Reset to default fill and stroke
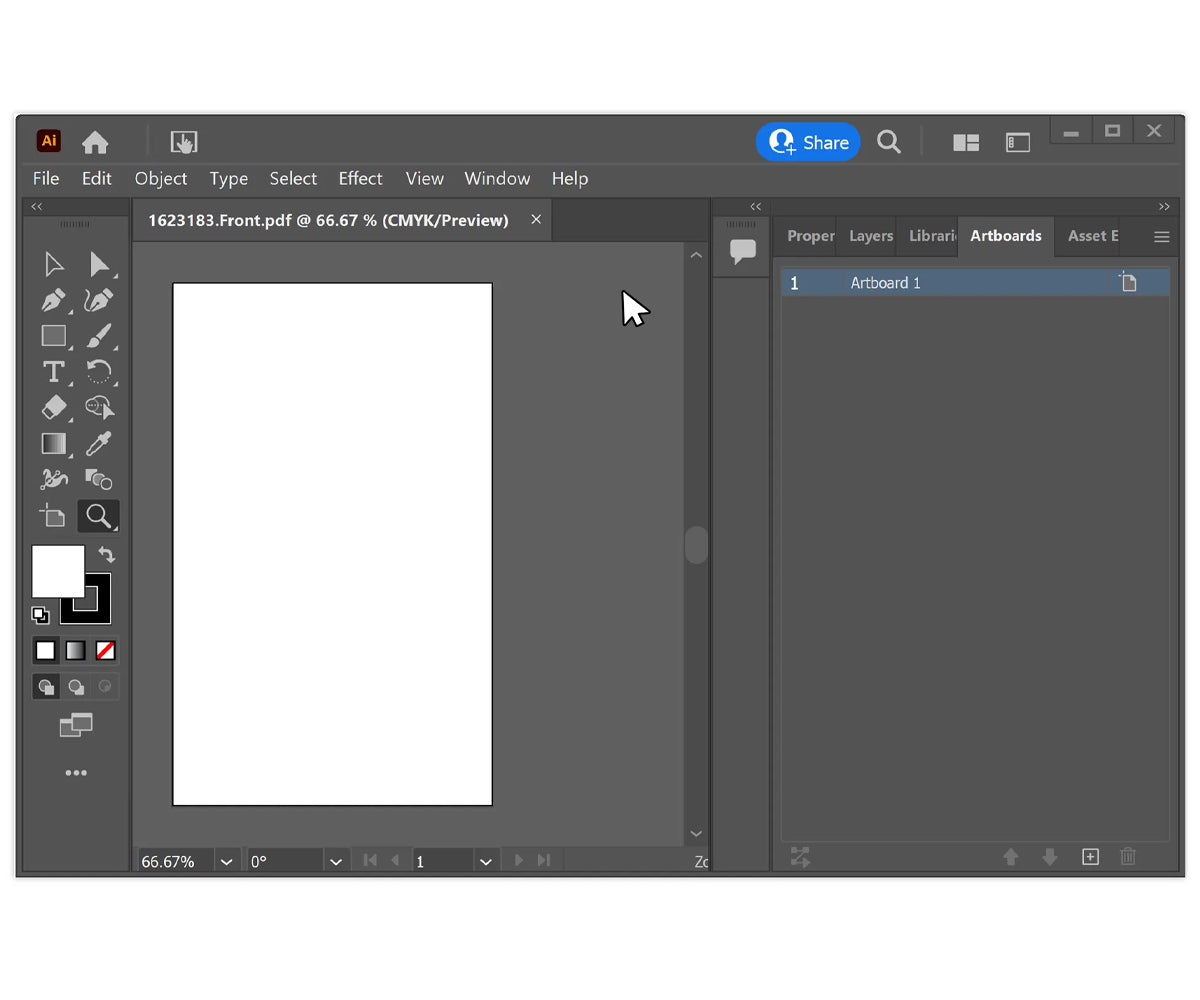This screenshot has height=1000, width=1200. click(x=40, y=615)
